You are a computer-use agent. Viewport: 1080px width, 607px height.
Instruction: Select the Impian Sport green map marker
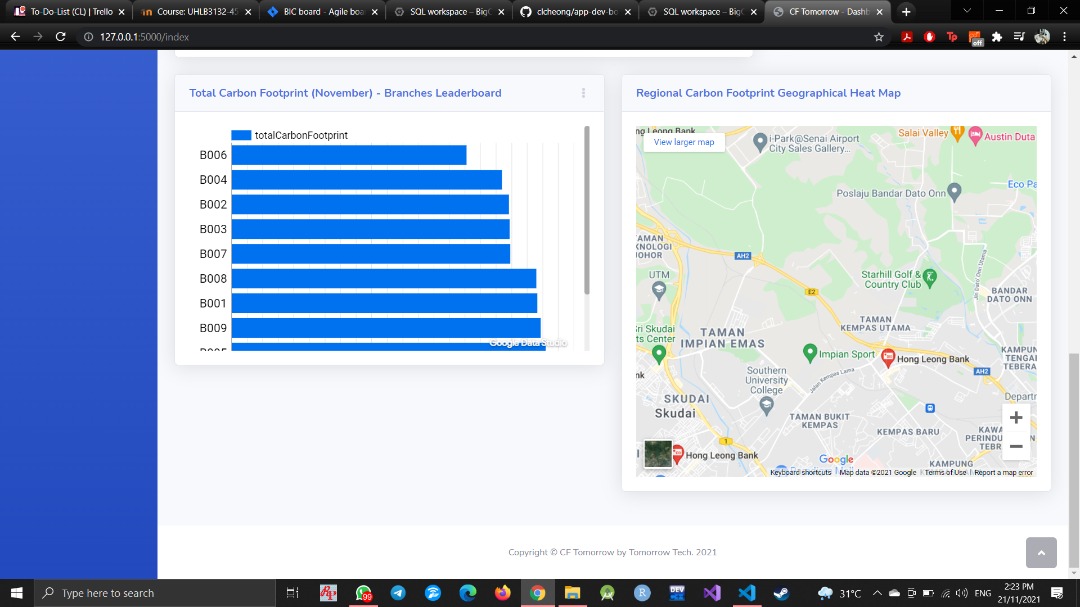(x=810, y=353)
